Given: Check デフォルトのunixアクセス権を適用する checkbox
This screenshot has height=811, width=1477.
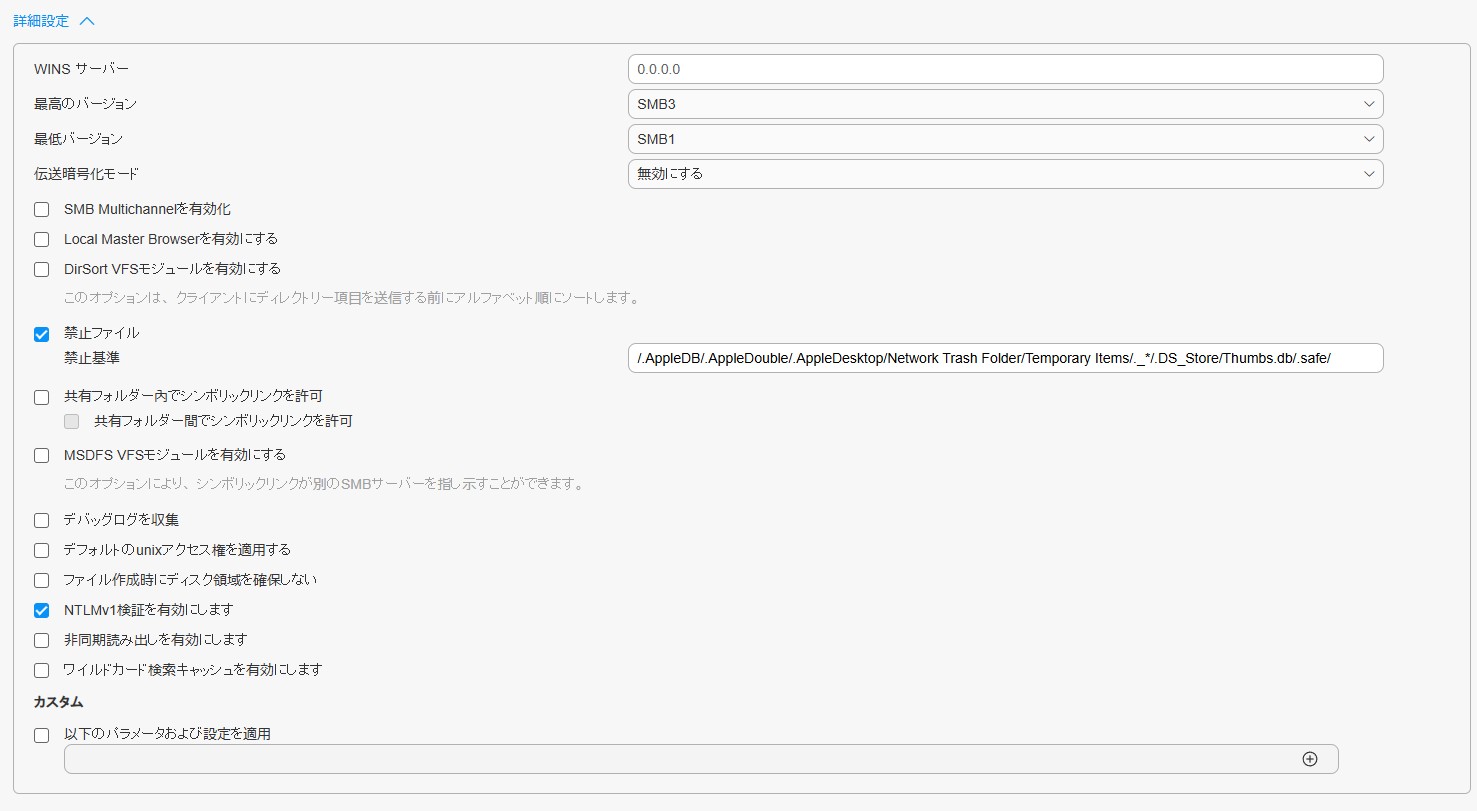Looking at the screenshot, I should tap(42, 551).
